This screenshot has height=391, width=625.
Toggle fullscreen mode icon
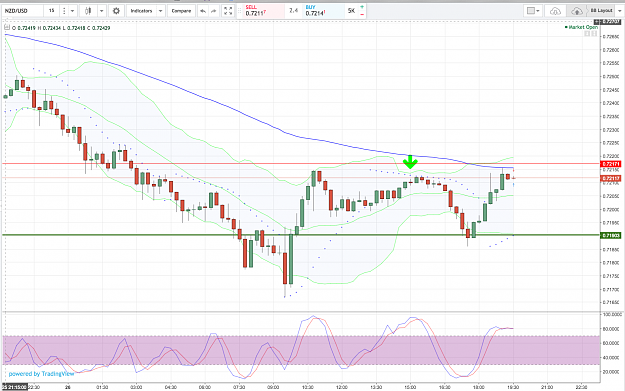click(x=228, y=11)
